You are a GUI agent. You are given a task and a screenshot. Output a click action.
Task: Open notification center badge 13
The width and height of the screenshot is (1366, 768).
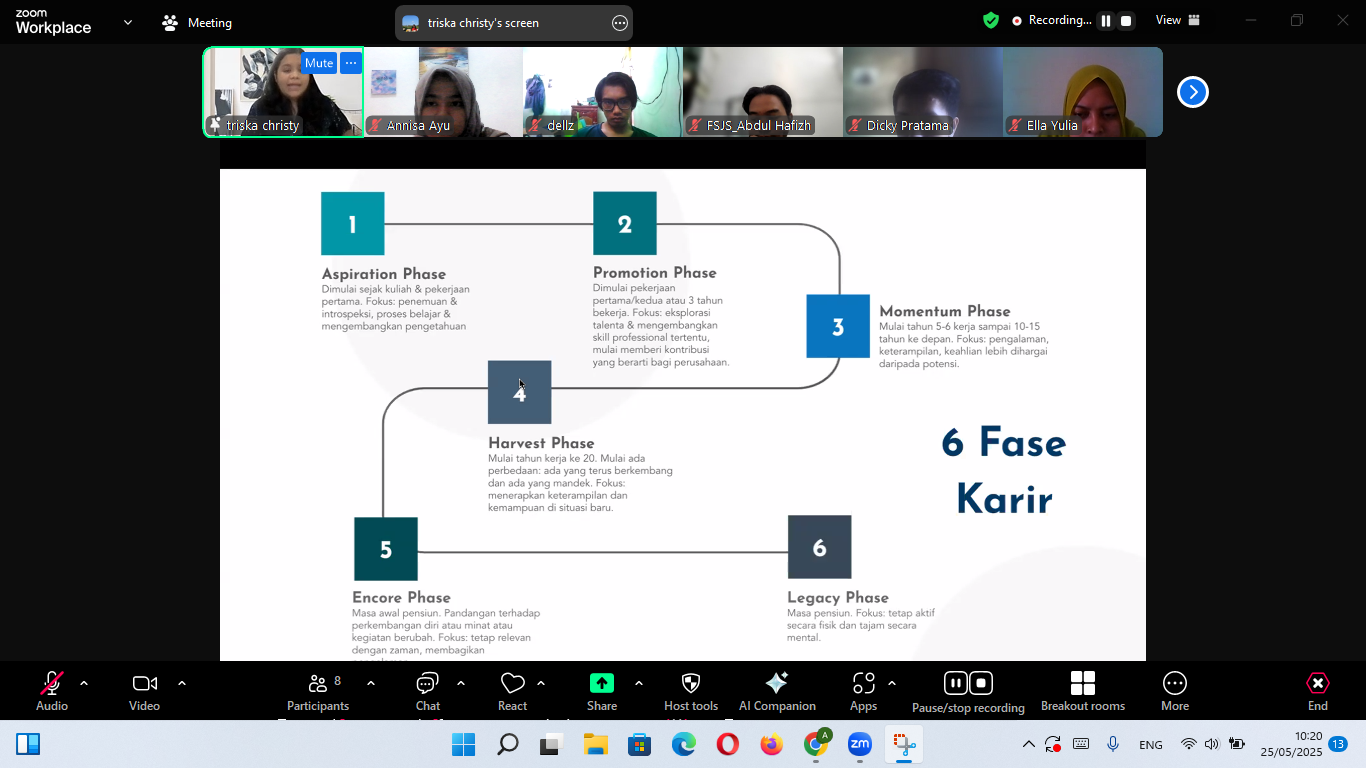[1338, 744]
